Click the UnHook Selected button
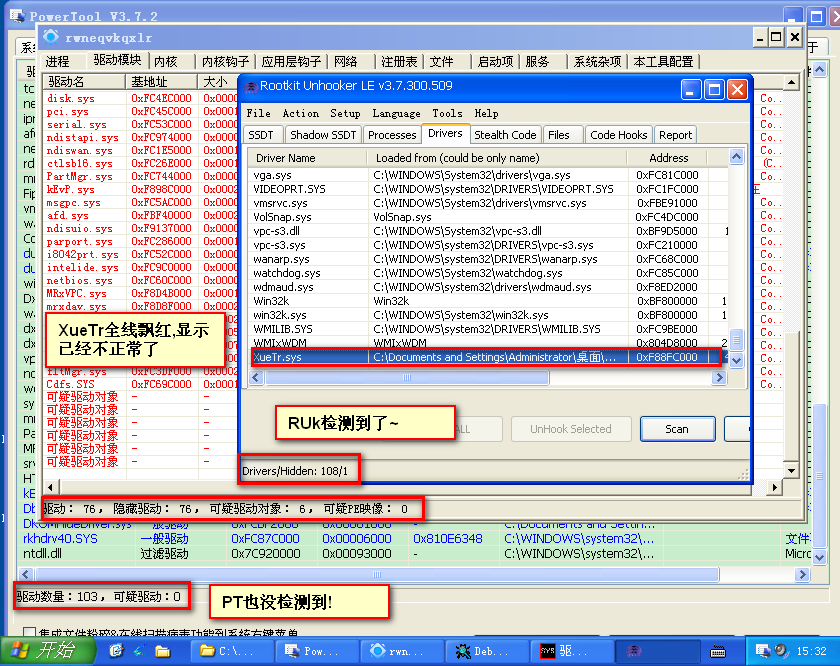 571,429
